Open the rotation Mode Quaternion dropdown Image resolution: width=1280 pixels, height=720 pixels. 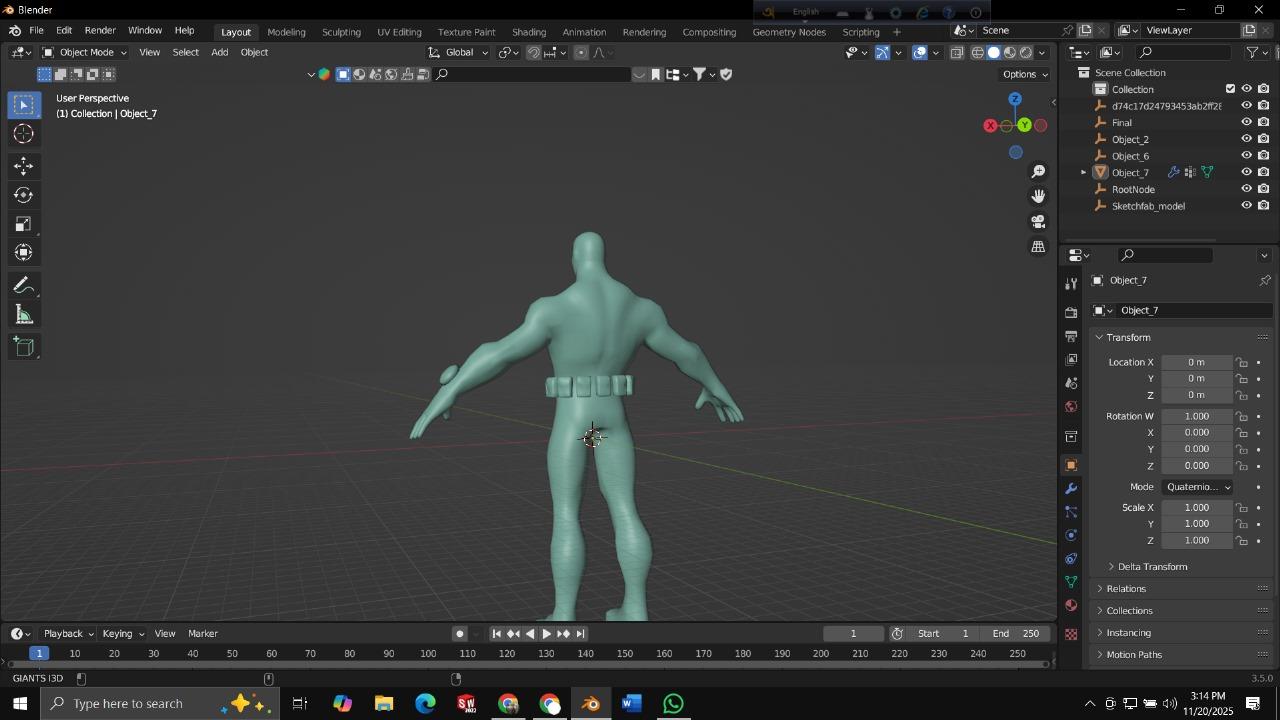click(1197, 487)
